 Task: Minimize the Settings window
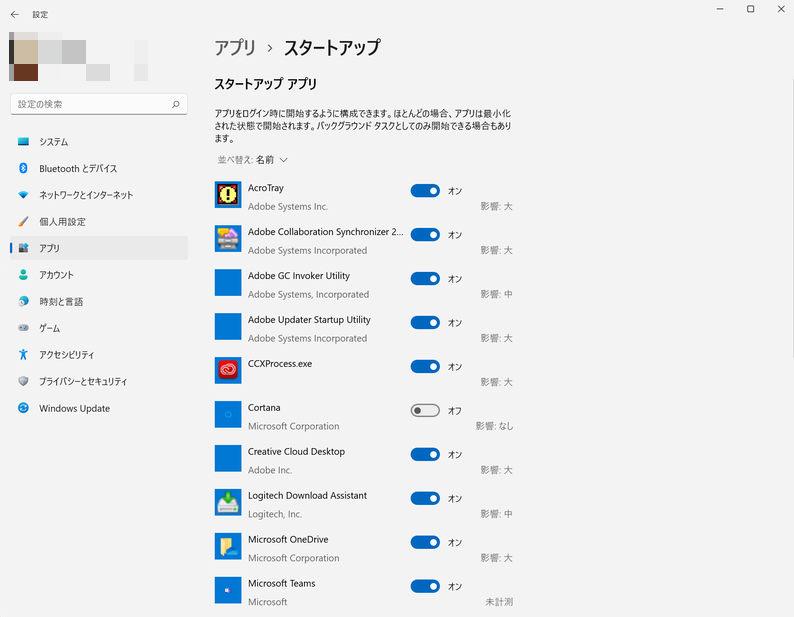pyautogui.click(x=720, y=9)
